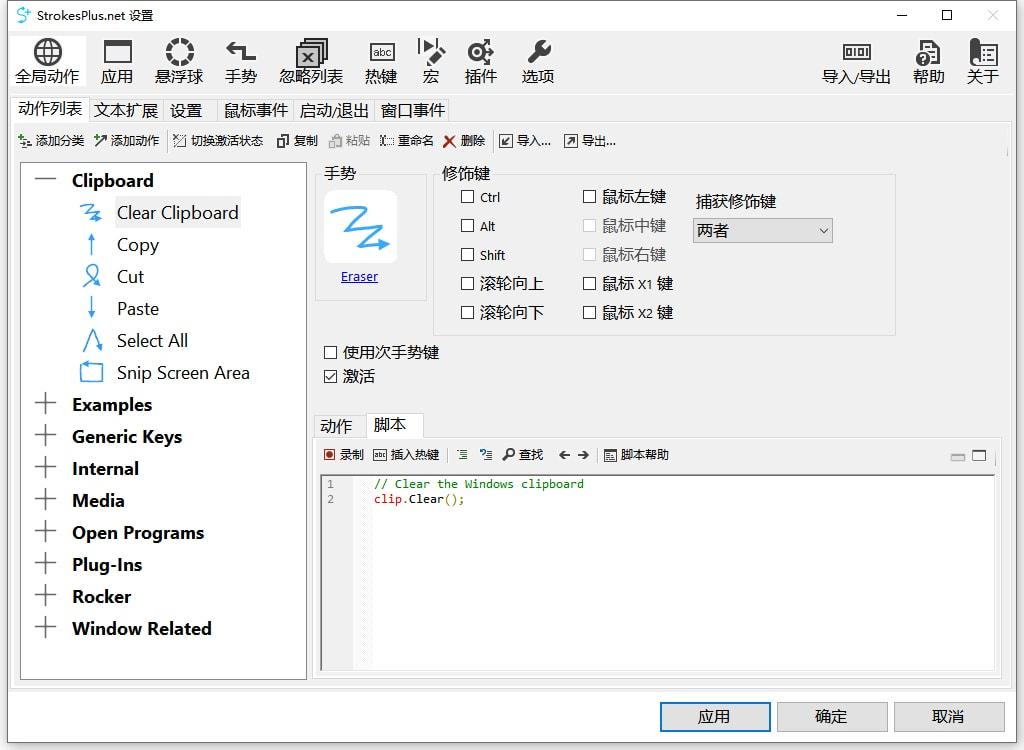The image size is (1024, 750).
Task: Collapse the Clipboard category in the tree
Action: (43, 180)
